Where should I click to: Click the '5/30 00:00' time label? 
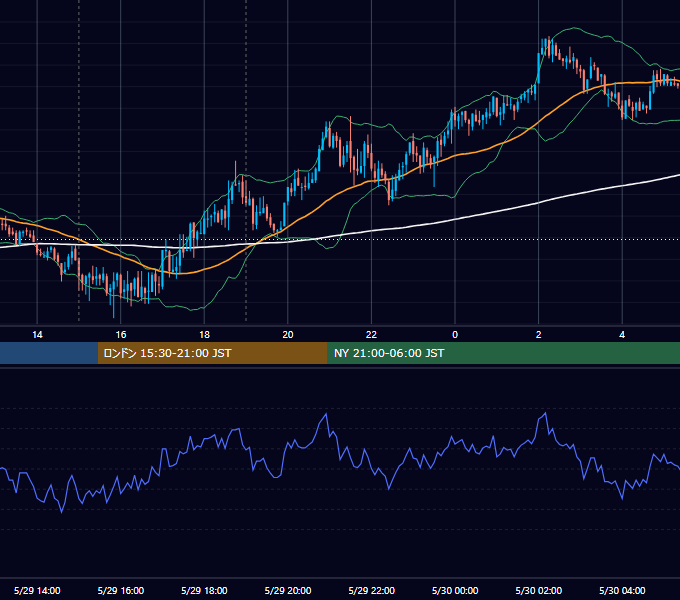455,590
